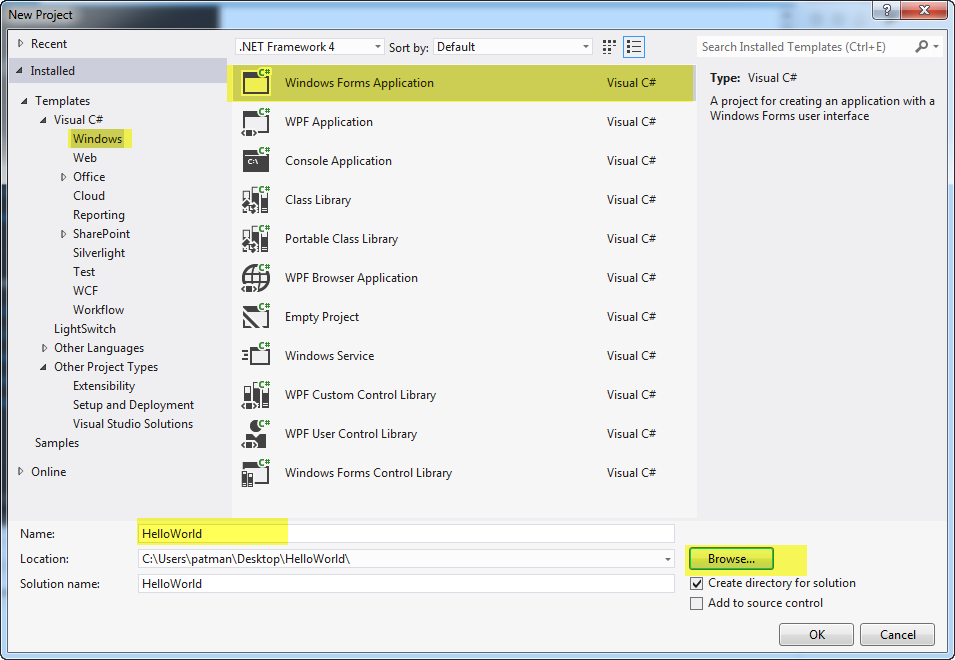Select the Windows Forms Application template icon
955x660 pixels.
[256, 83]
